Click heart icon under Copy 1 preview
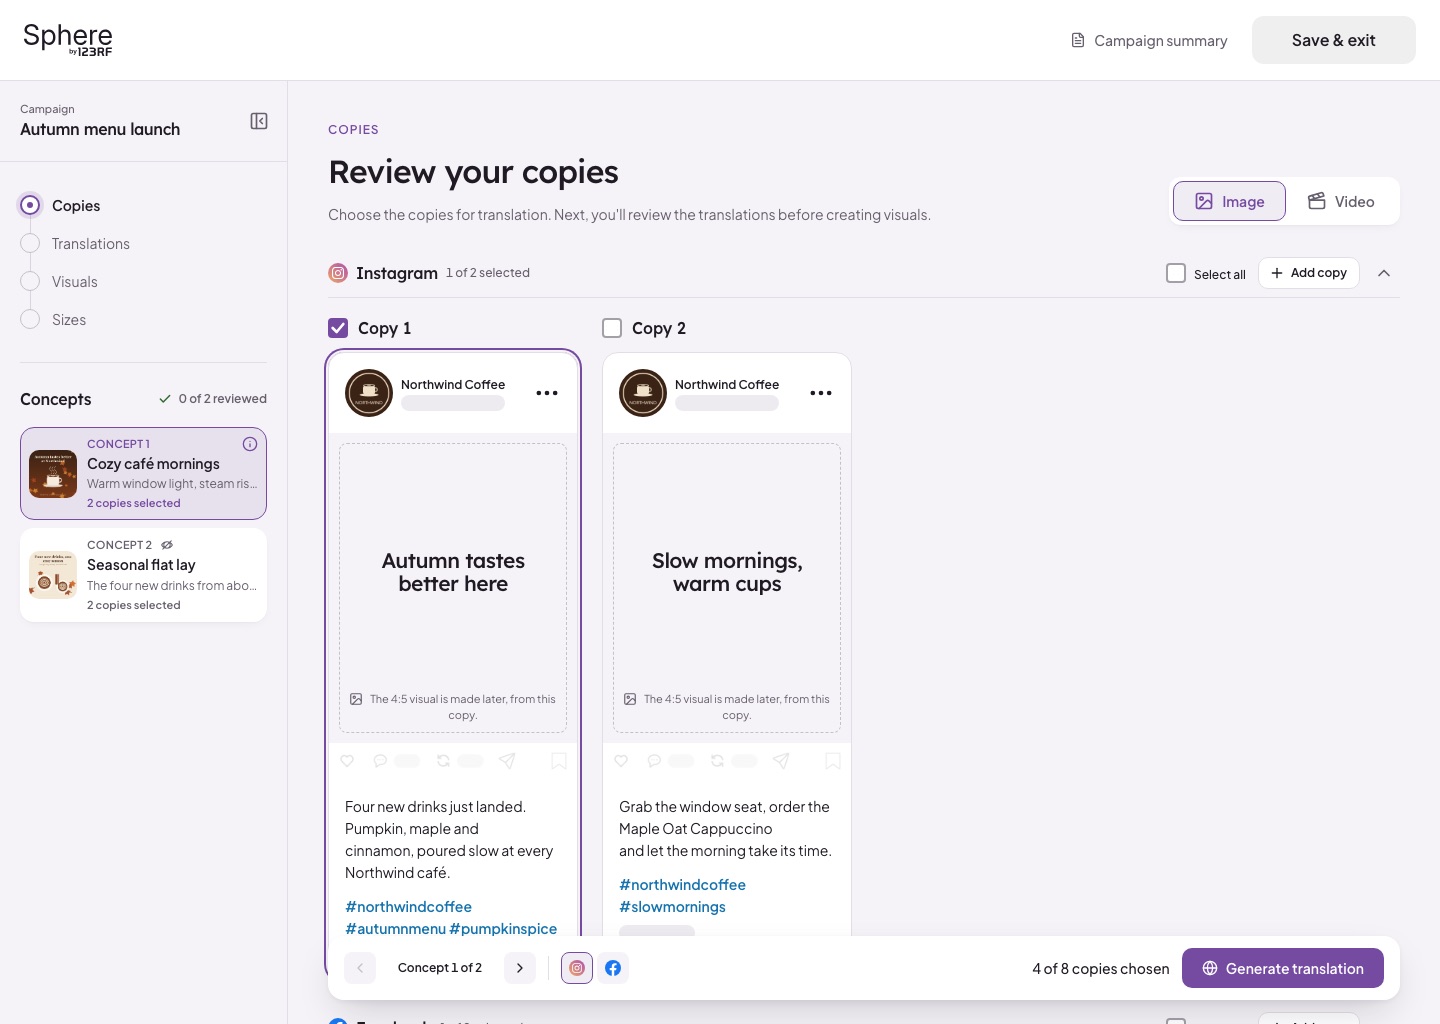 pyautogui.click(x=347, y=761)
